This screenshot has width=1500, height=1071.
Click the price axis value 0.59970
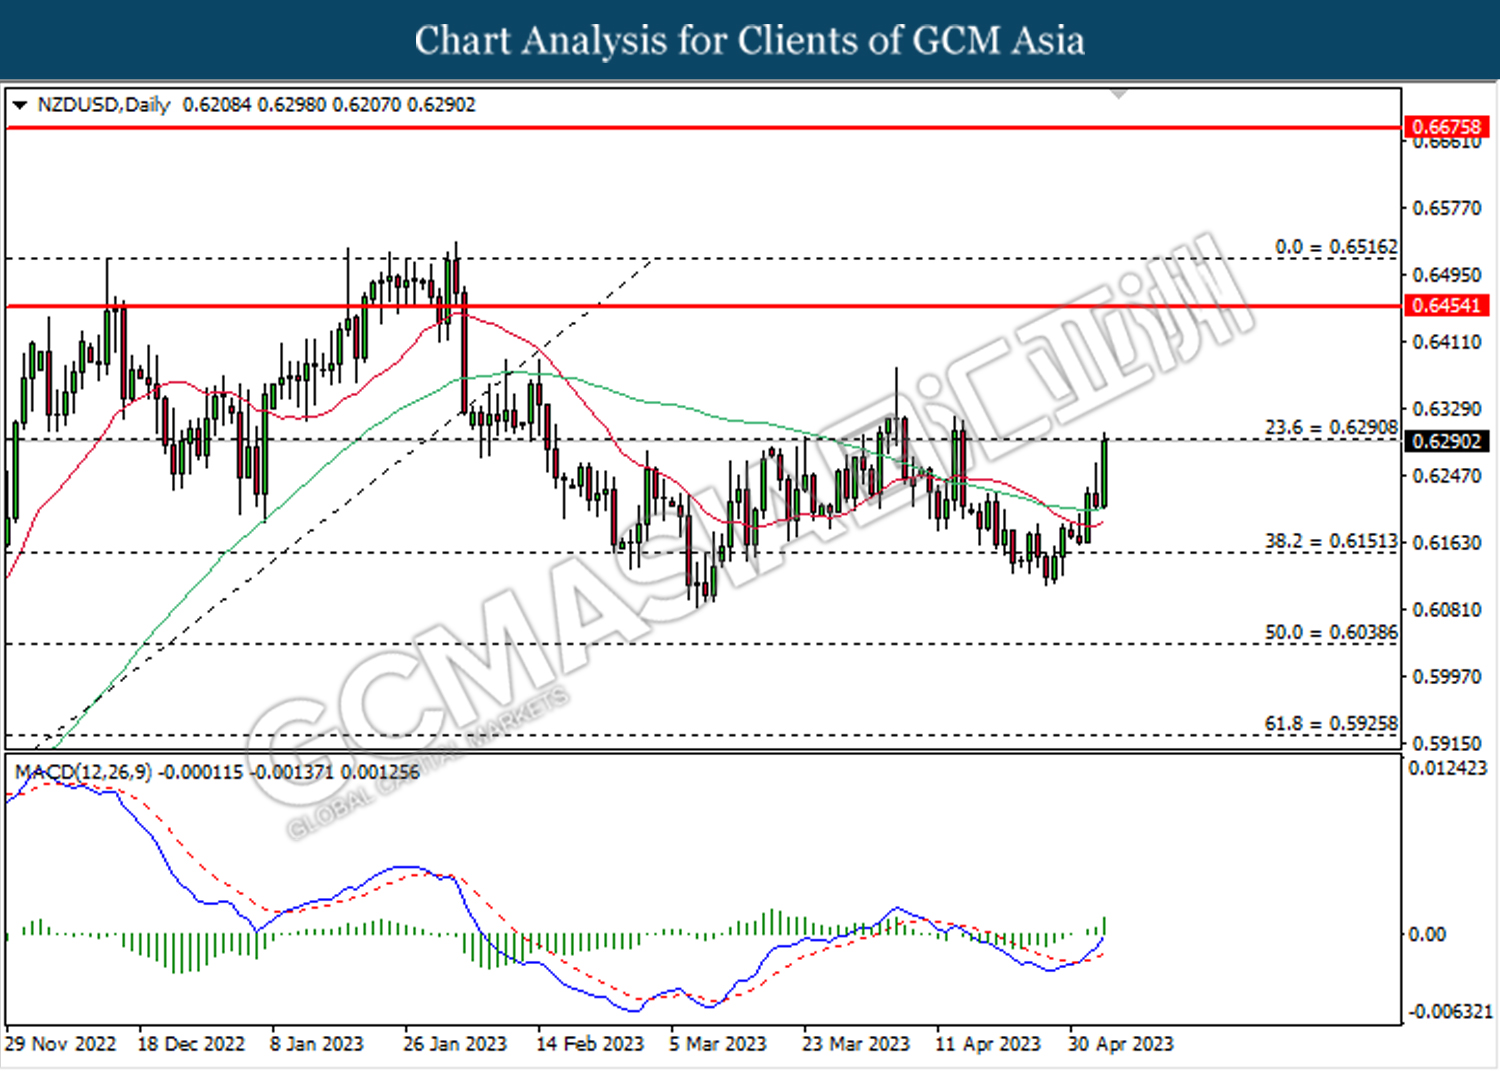point(1446,677)
